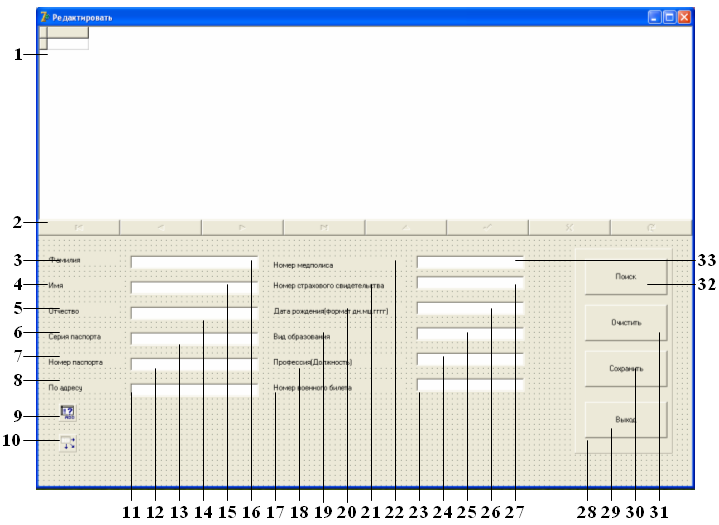Maximize the Редактировать window
The height and width of the screenshot is (525, 719).
(x=669, y=17)
